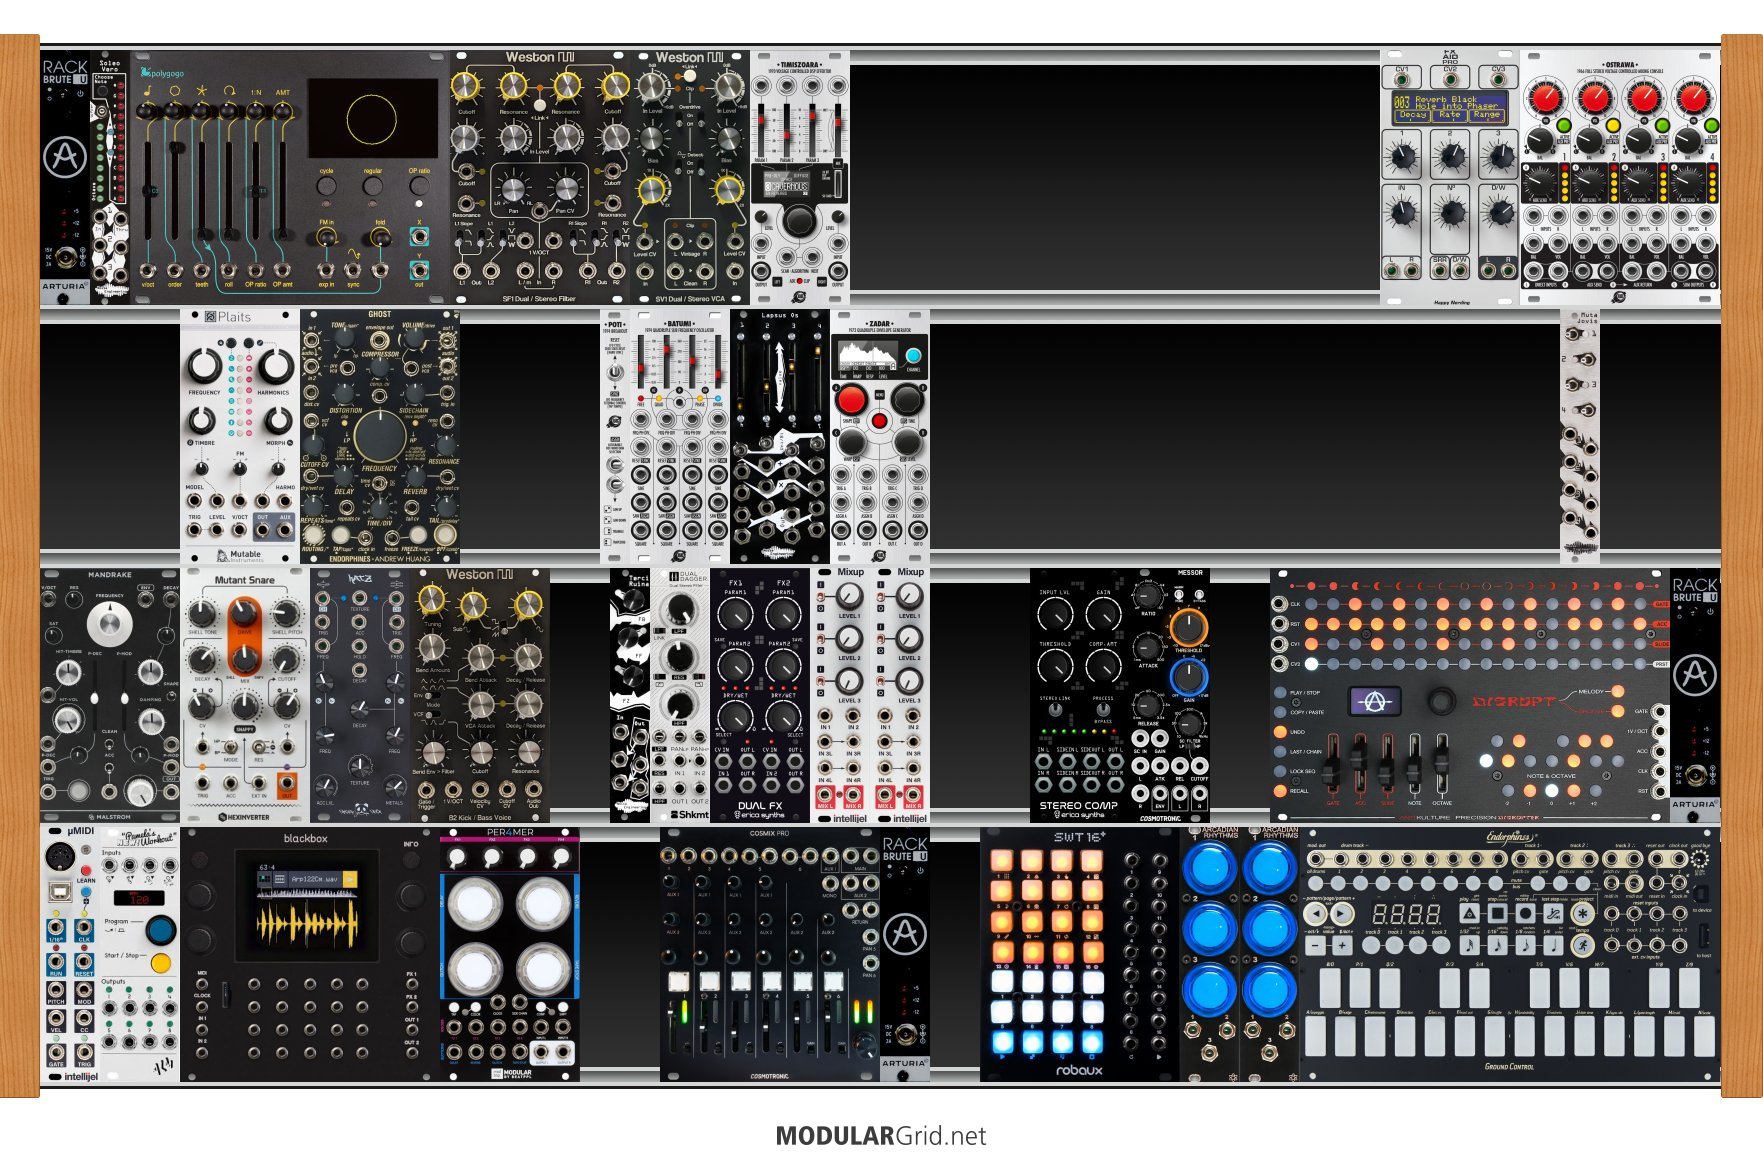Click the lit Undo button on Disrupt

(1280, 732)
